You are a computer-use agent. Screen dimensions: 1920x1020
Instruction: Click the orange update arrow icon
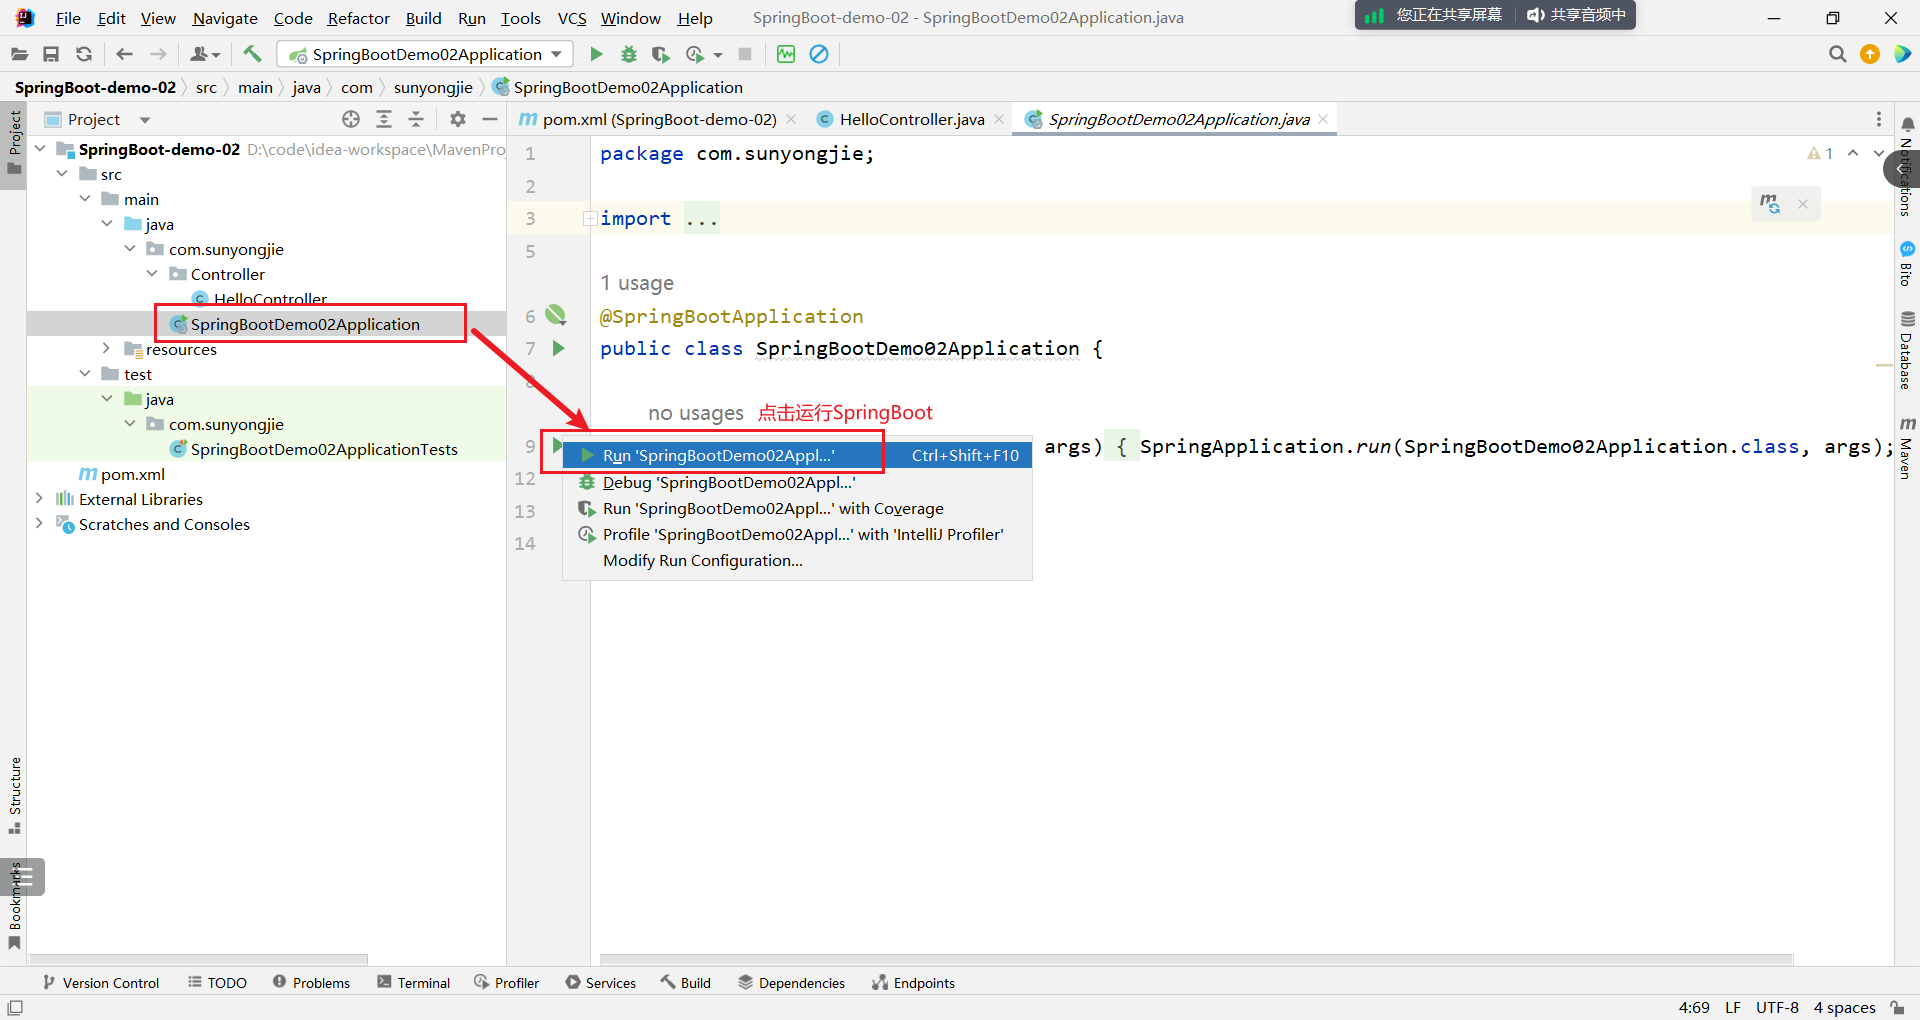point(1870,54)
